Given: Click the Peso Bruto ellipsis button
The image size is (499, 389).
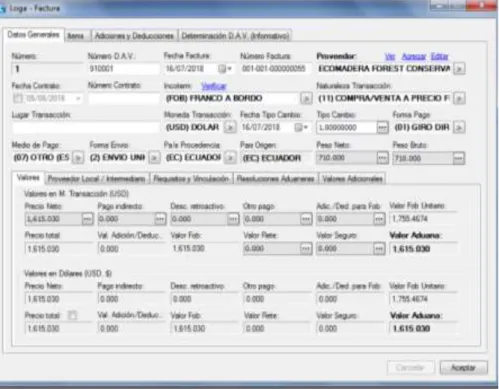Looking at the screenshot, I should (x=459, y=158).
